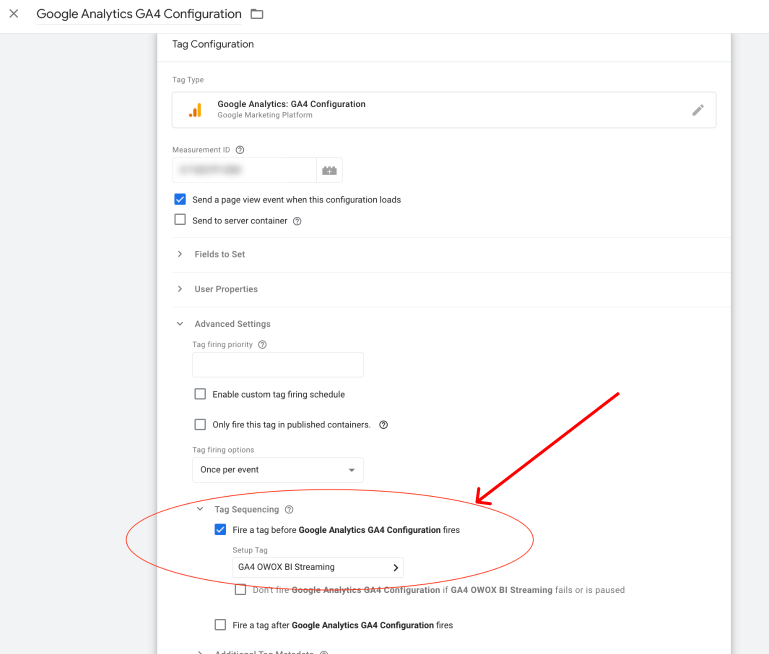Click the Tag firing priority input field

(x=278, y=365)
